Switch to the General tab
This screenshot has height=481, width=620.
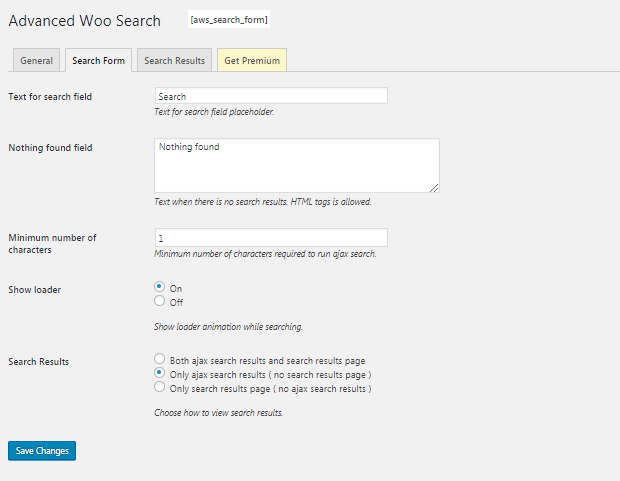tap(36, 60)
